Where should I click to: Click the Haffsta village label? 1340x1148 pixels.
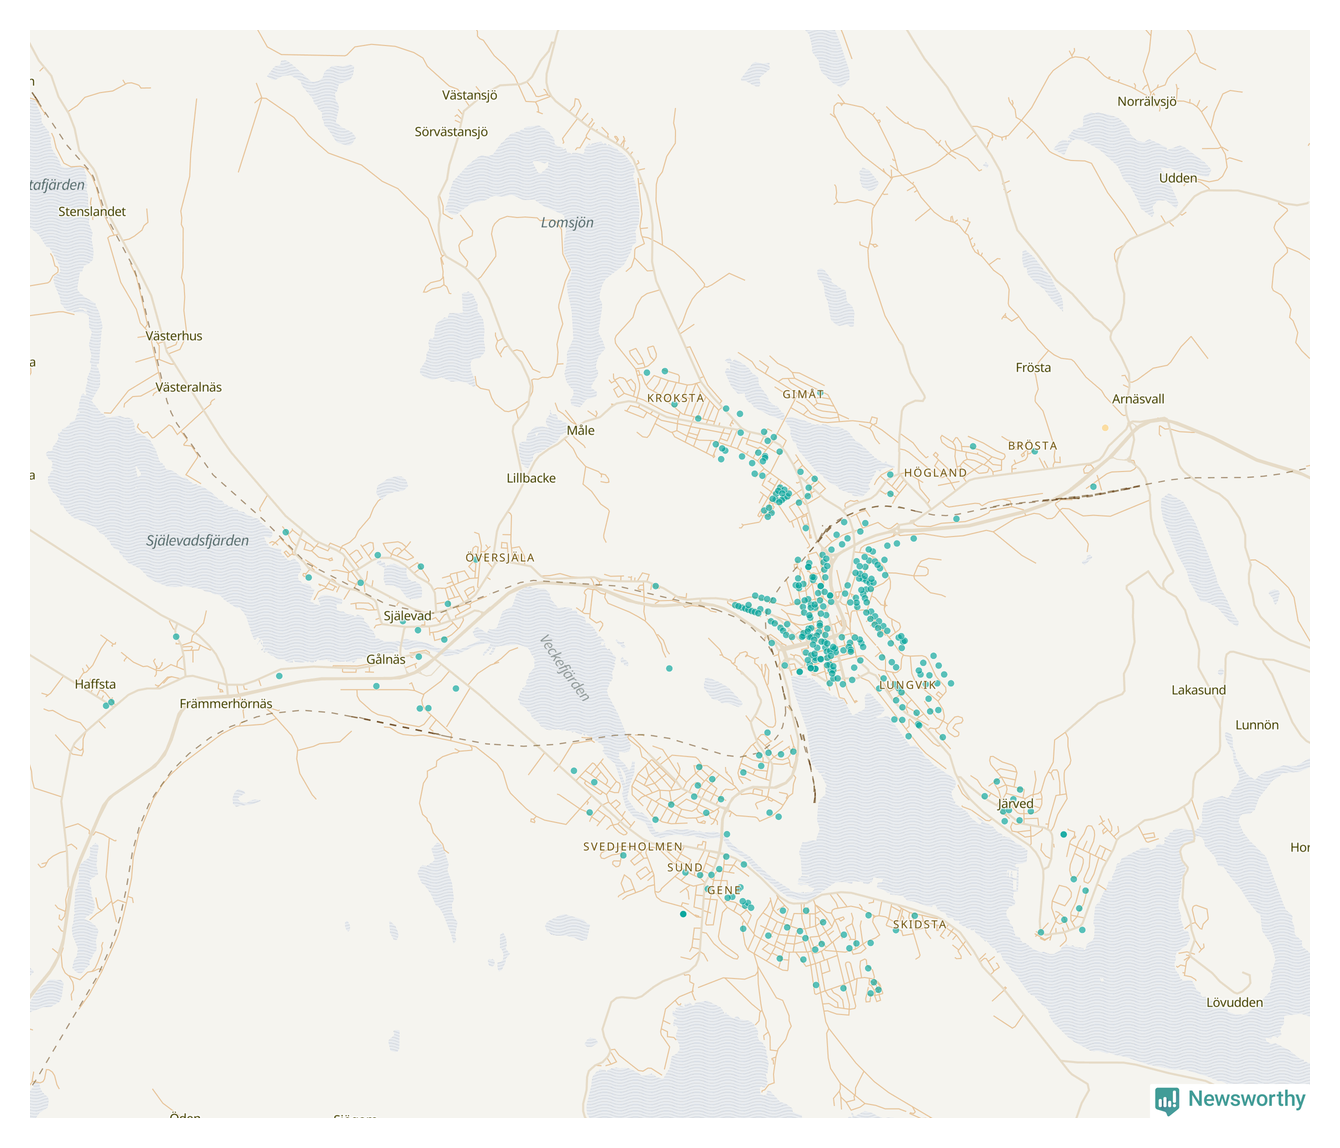click(95, 685)
